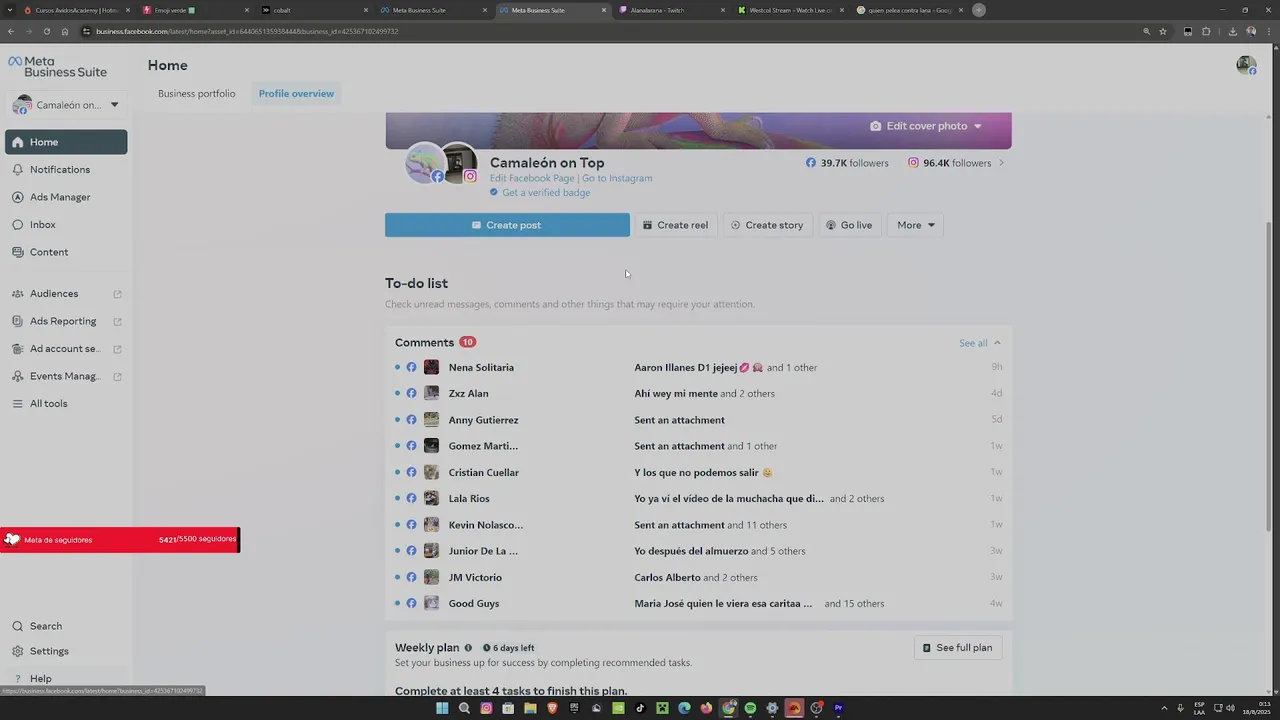Open JM Victorio comment row

pyautogui.click(x=698, y=577)
